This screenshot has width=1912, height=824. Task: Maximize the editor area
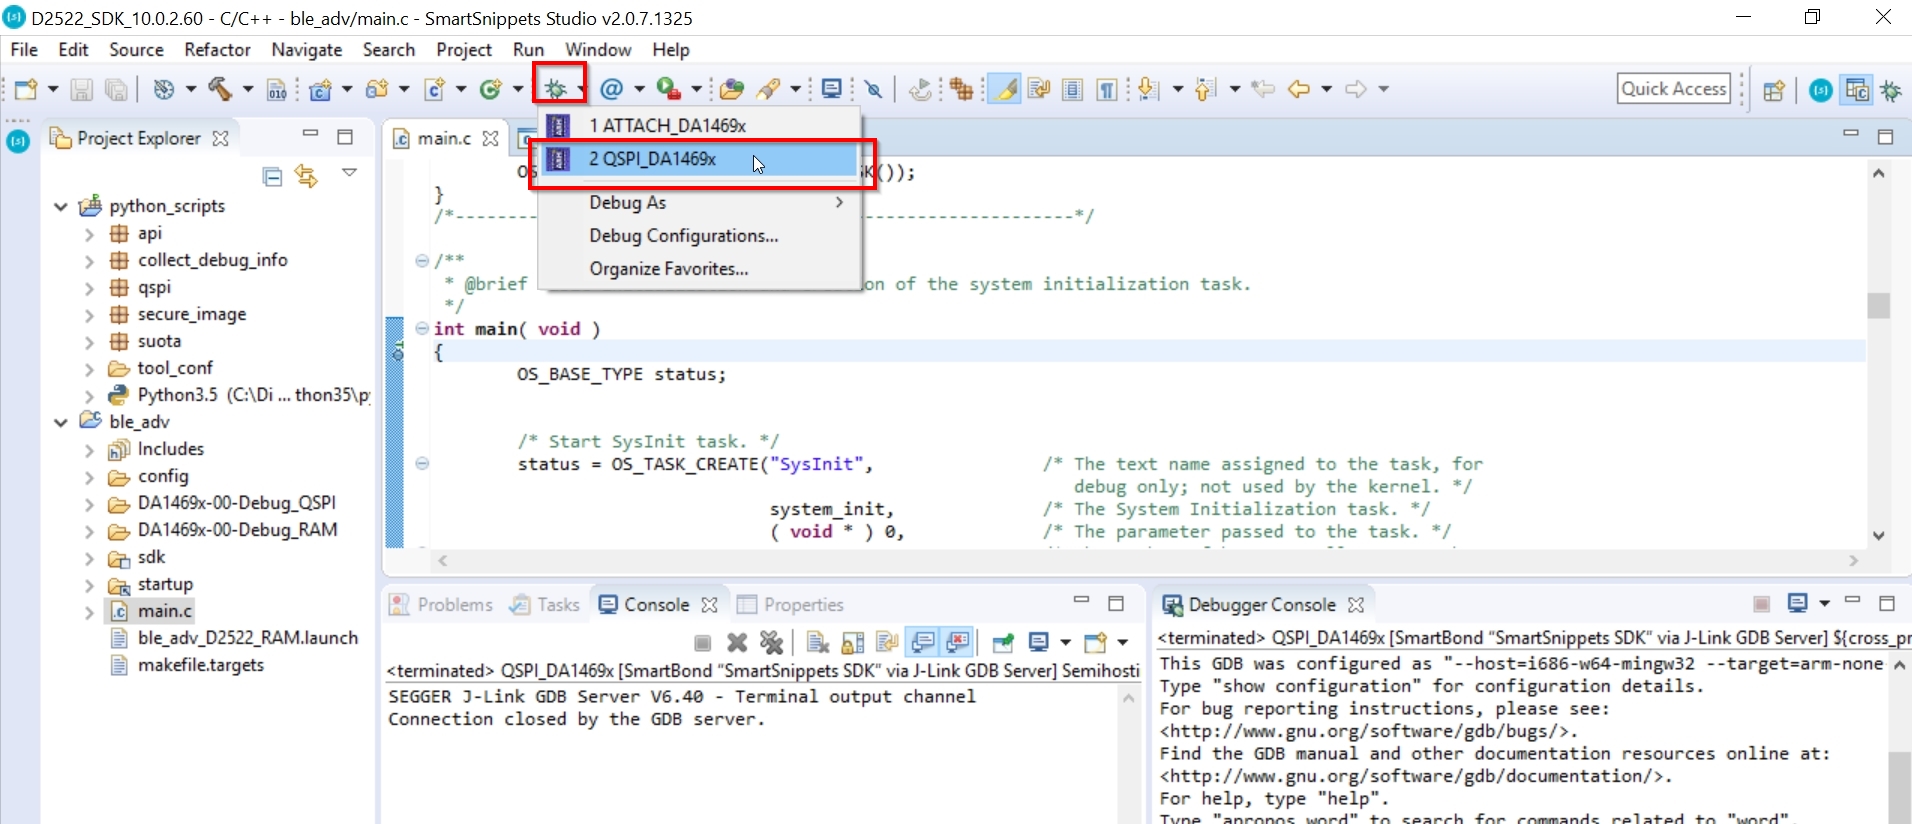1886,137
